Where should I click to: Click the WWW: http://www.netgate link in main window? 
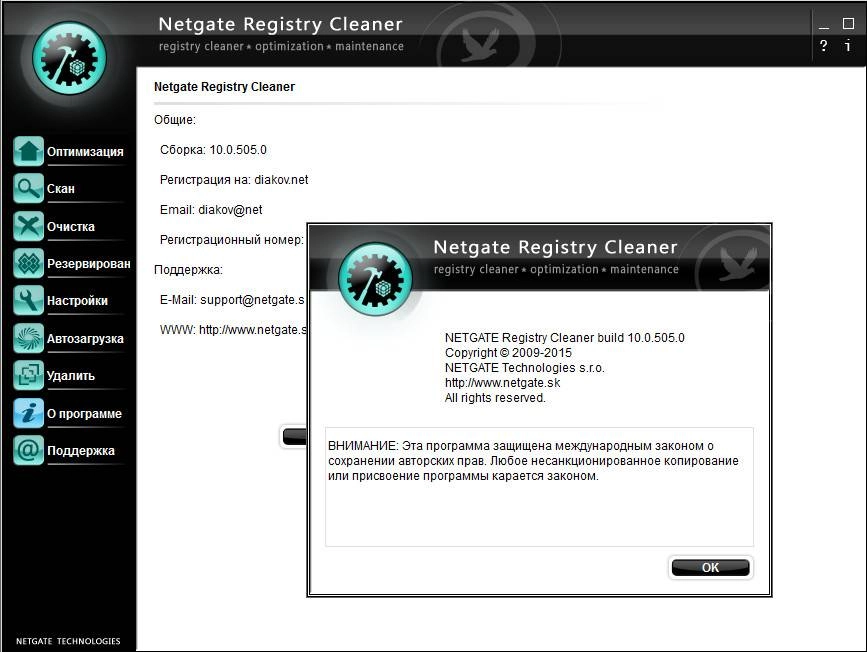[x=233, y=330]
